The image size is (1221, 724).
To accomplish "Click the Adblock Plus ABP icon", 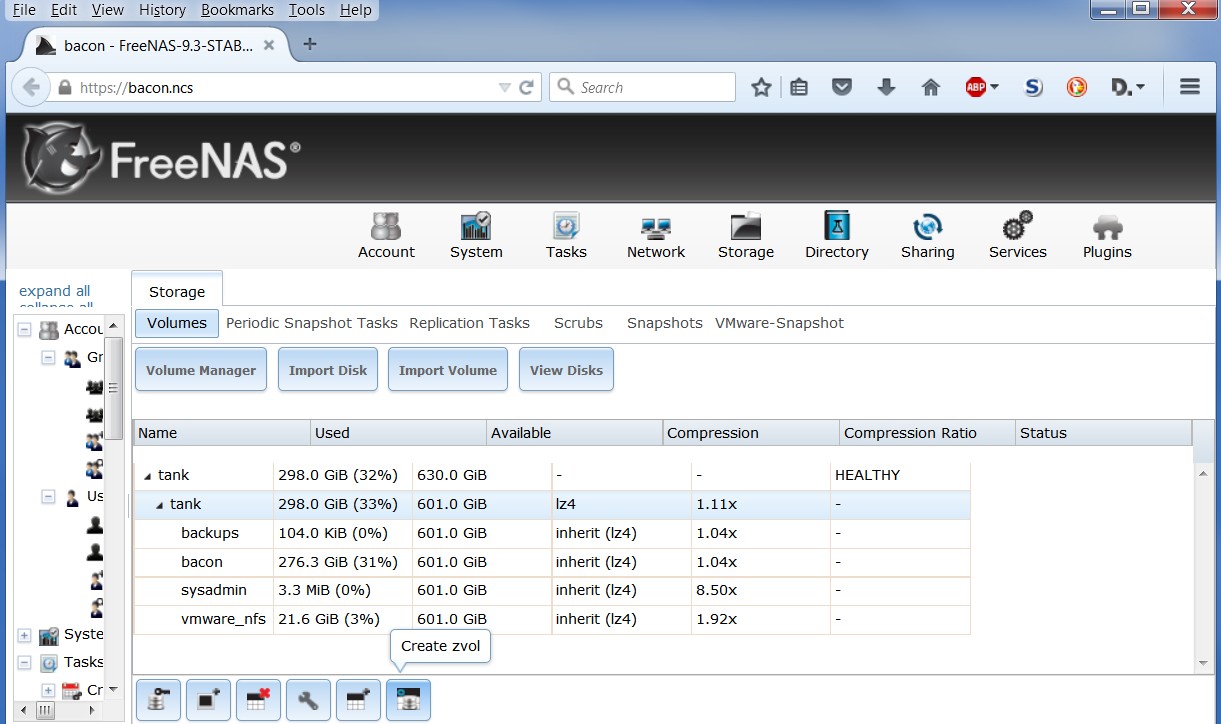I will coord(976,87).
